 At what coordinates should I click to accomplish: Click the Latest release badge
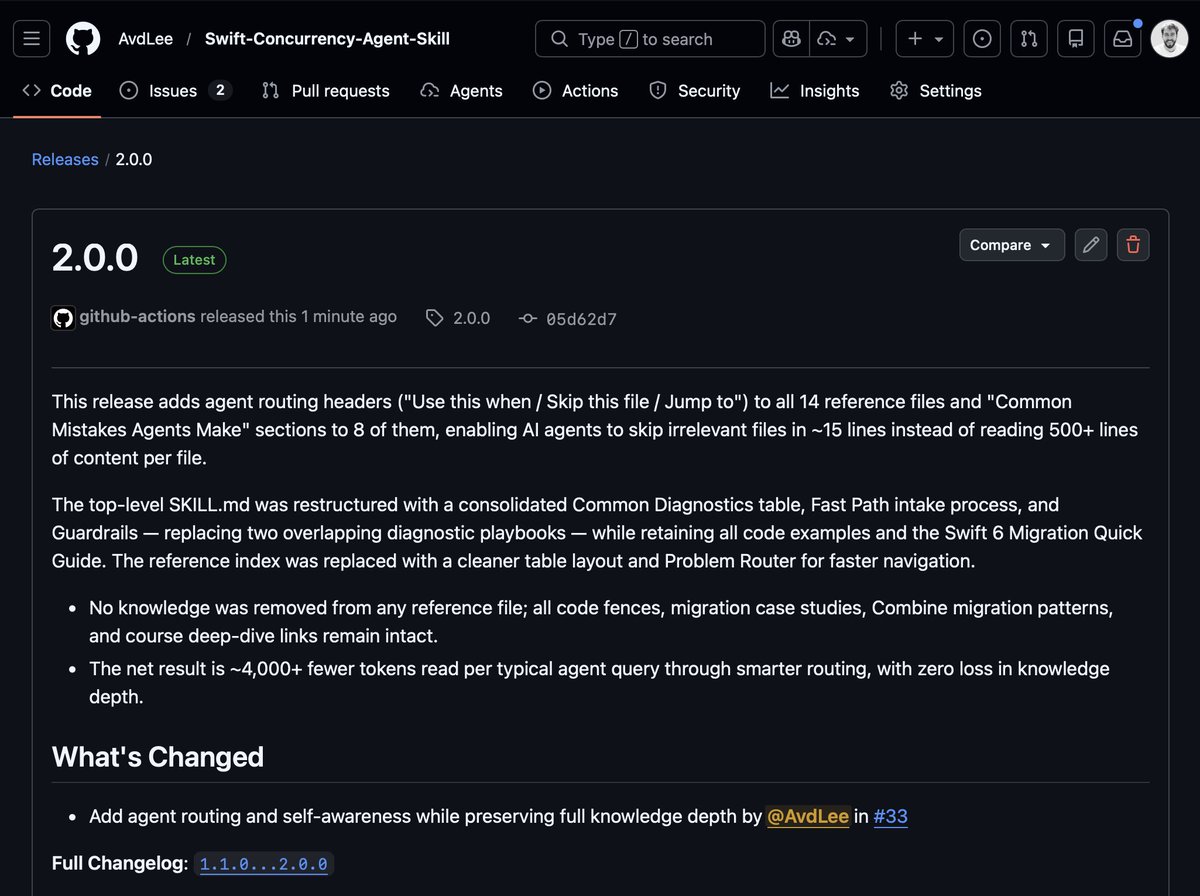tap(194, 260)
